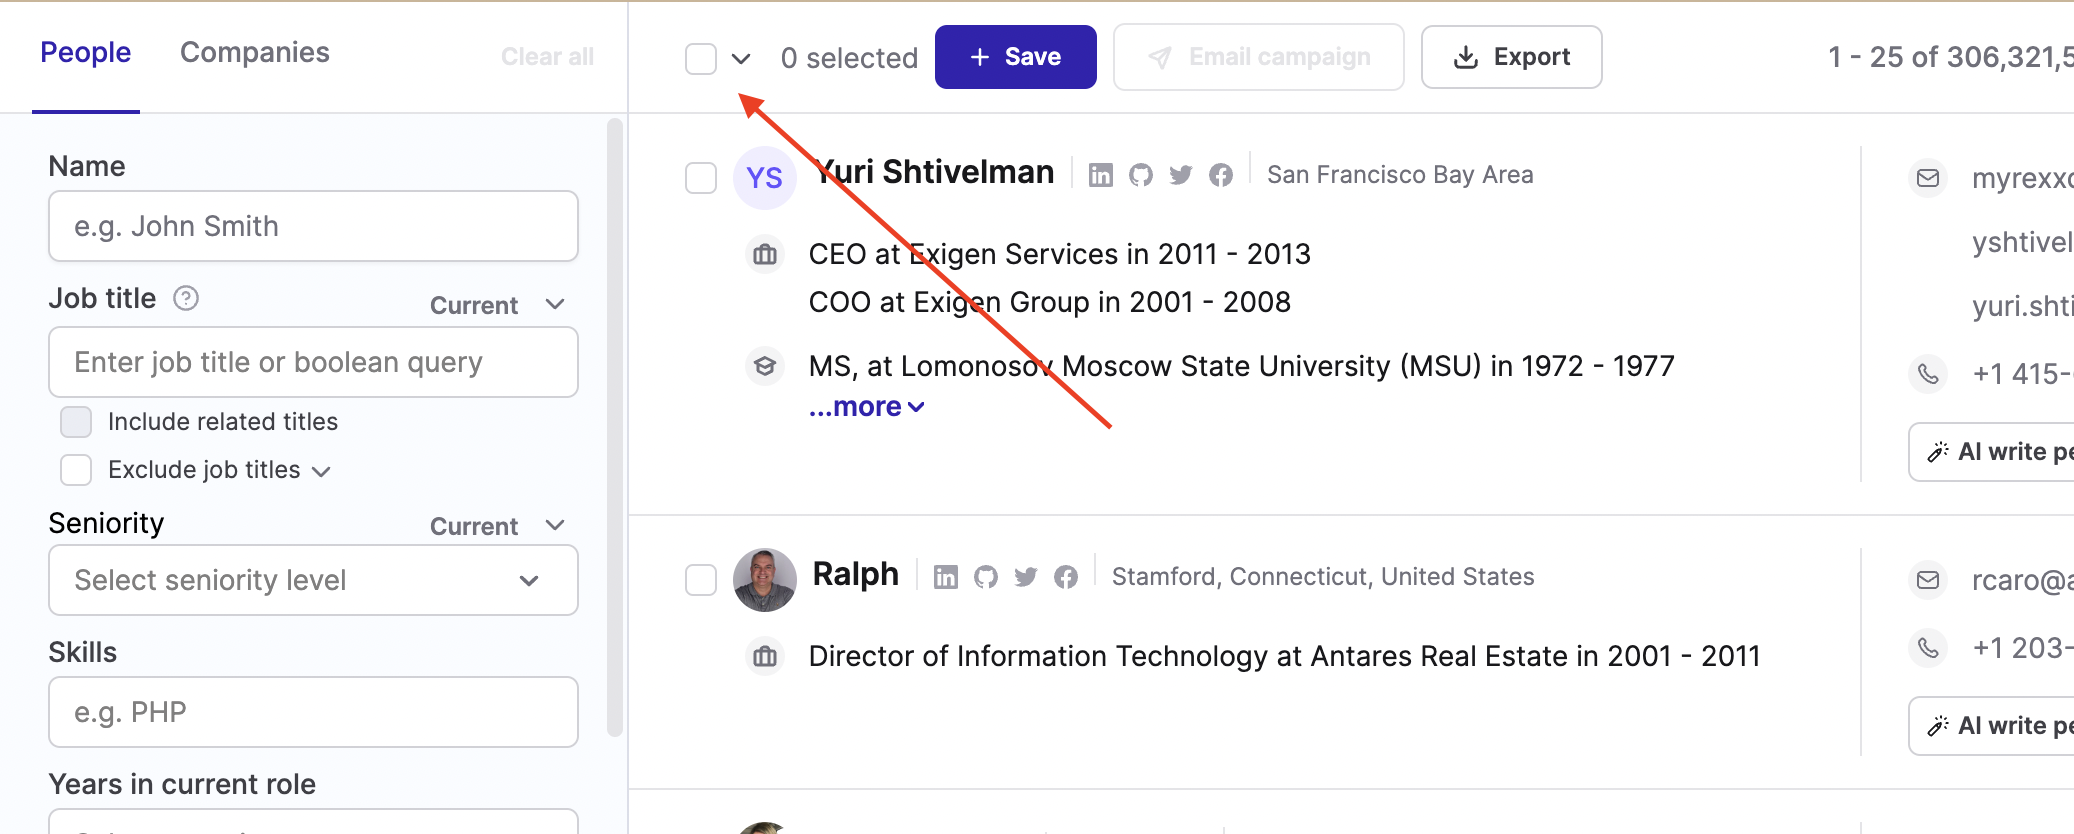The width and height of the screenshot is (2074, 834).
Task: Click the briefcase icon beside Director of Information Technology
Action: click(x=765, y=656)
